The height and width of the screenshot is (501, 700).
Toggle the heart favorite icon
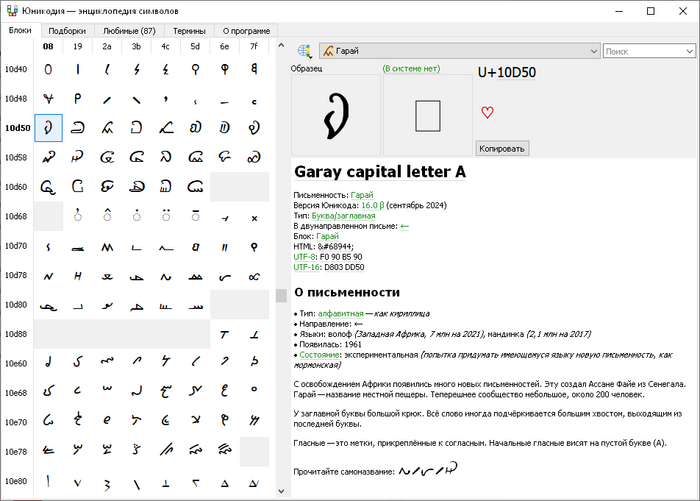click(487, 112)
